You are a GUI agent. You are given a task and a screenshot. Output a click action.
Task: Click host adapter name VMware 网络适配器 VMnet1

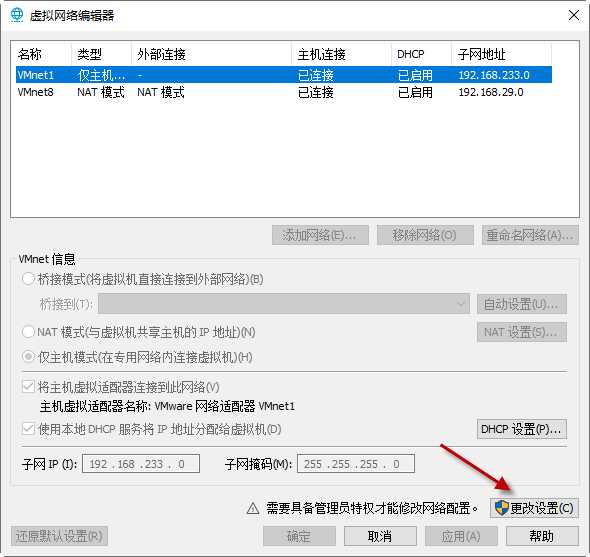pos(225,406)
